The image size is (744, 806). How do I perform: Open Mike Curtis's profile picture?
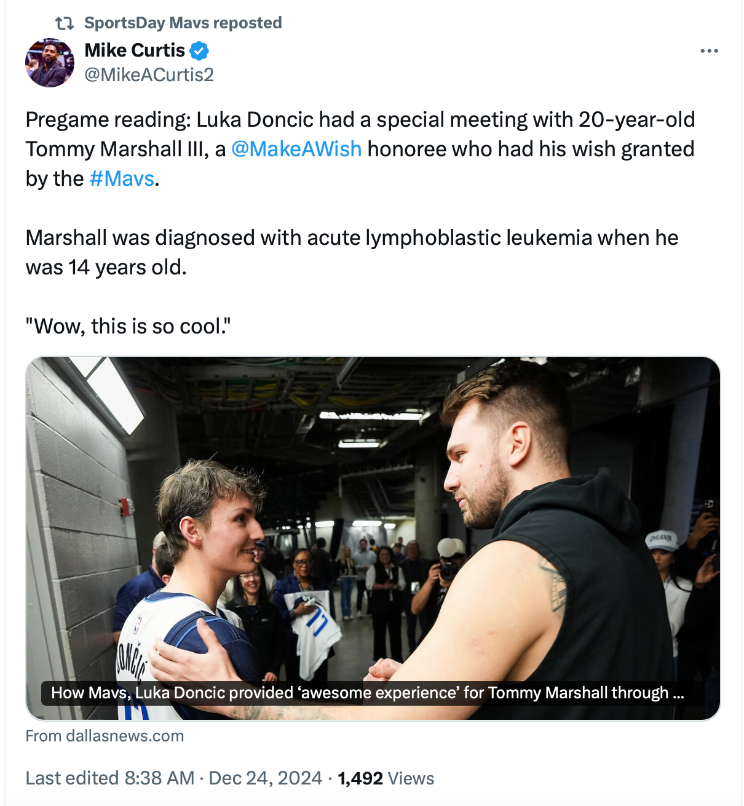[49, 63]
